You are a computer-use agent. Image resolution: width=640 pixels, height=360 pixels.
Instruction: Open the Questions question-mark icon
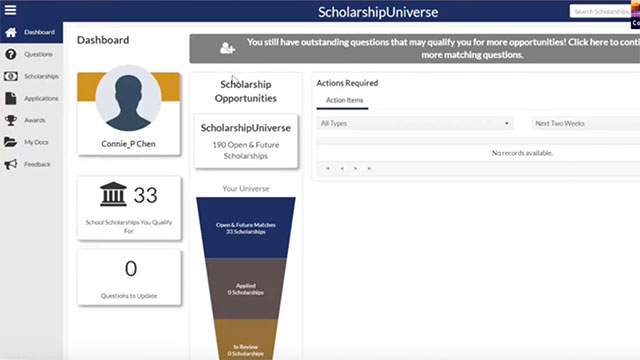11,54
